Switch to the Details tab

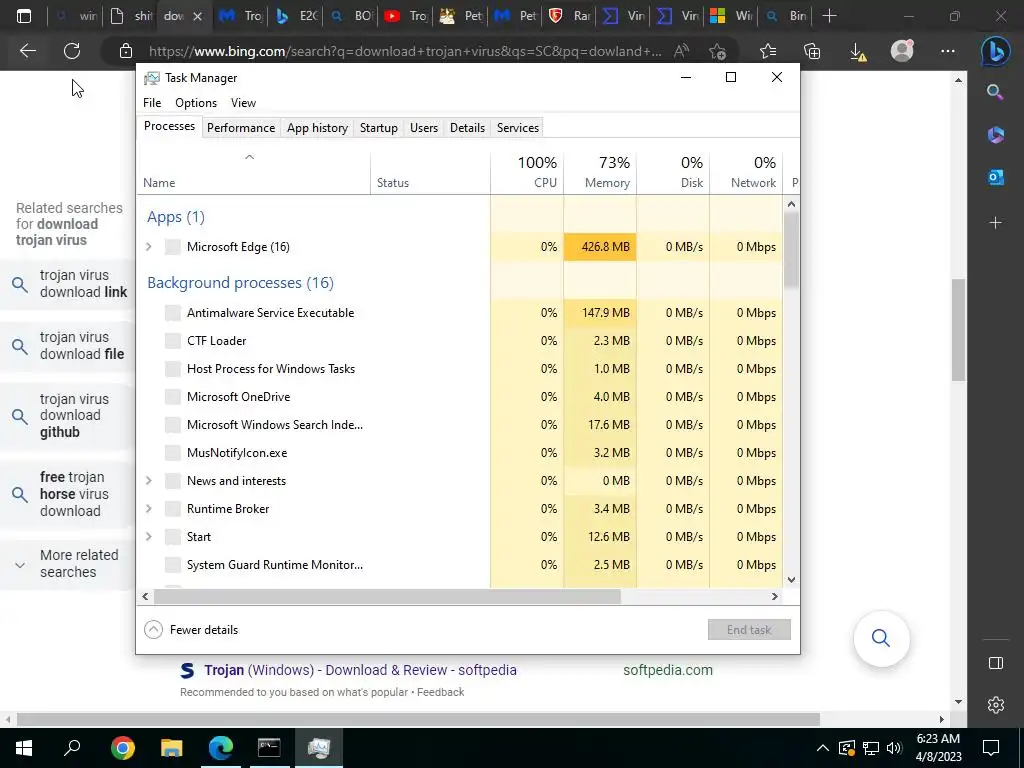(468, 128)
